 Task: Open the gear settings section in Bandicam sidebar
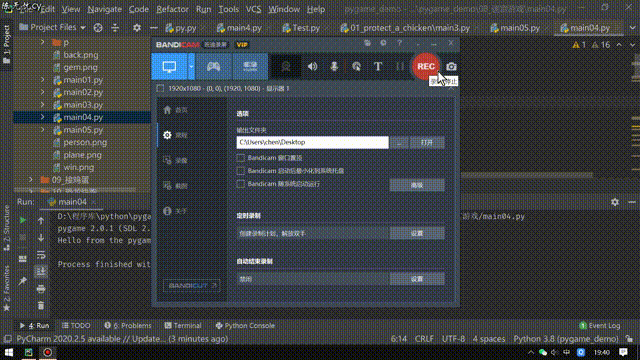[x=176, y=135]
